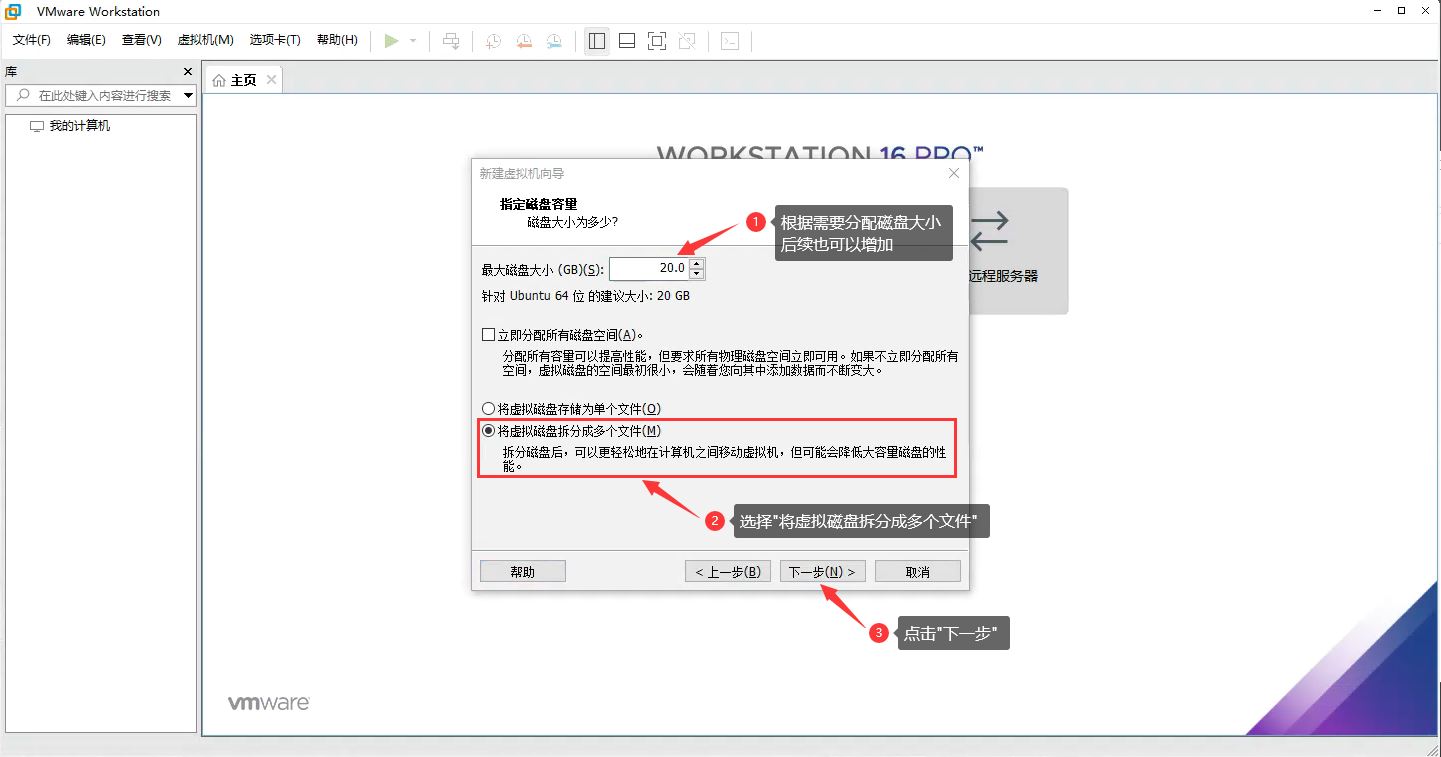1441x757 pixels.
Task: Open the 编辑(E) menu
Action: coord(86,40)
